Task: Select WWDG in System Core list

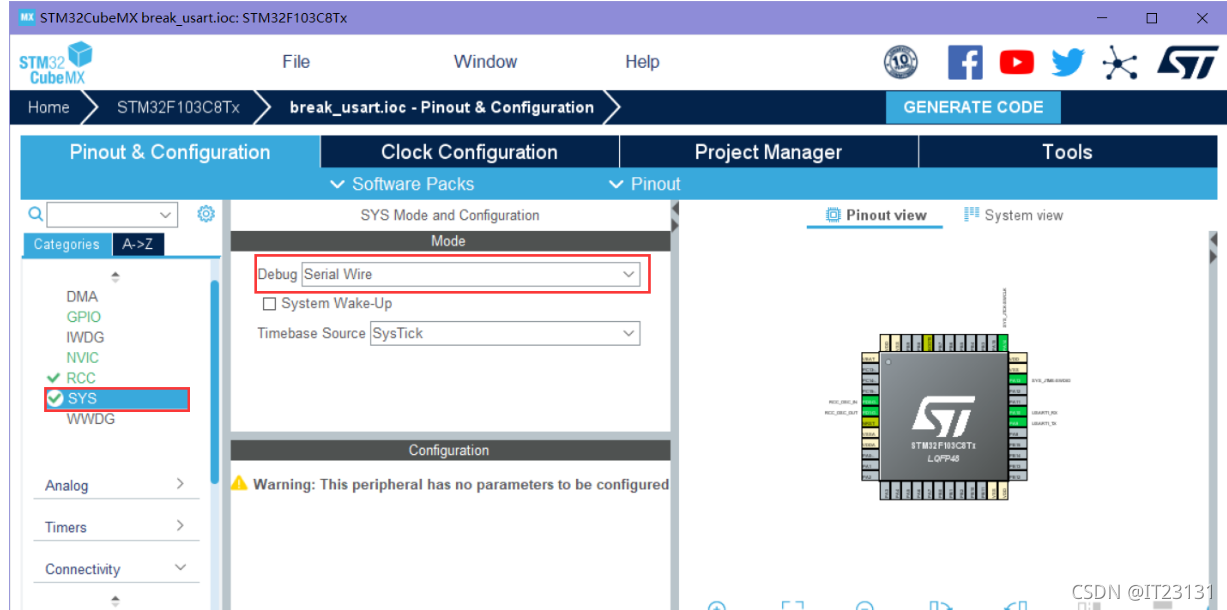Action: click(91, 419)
